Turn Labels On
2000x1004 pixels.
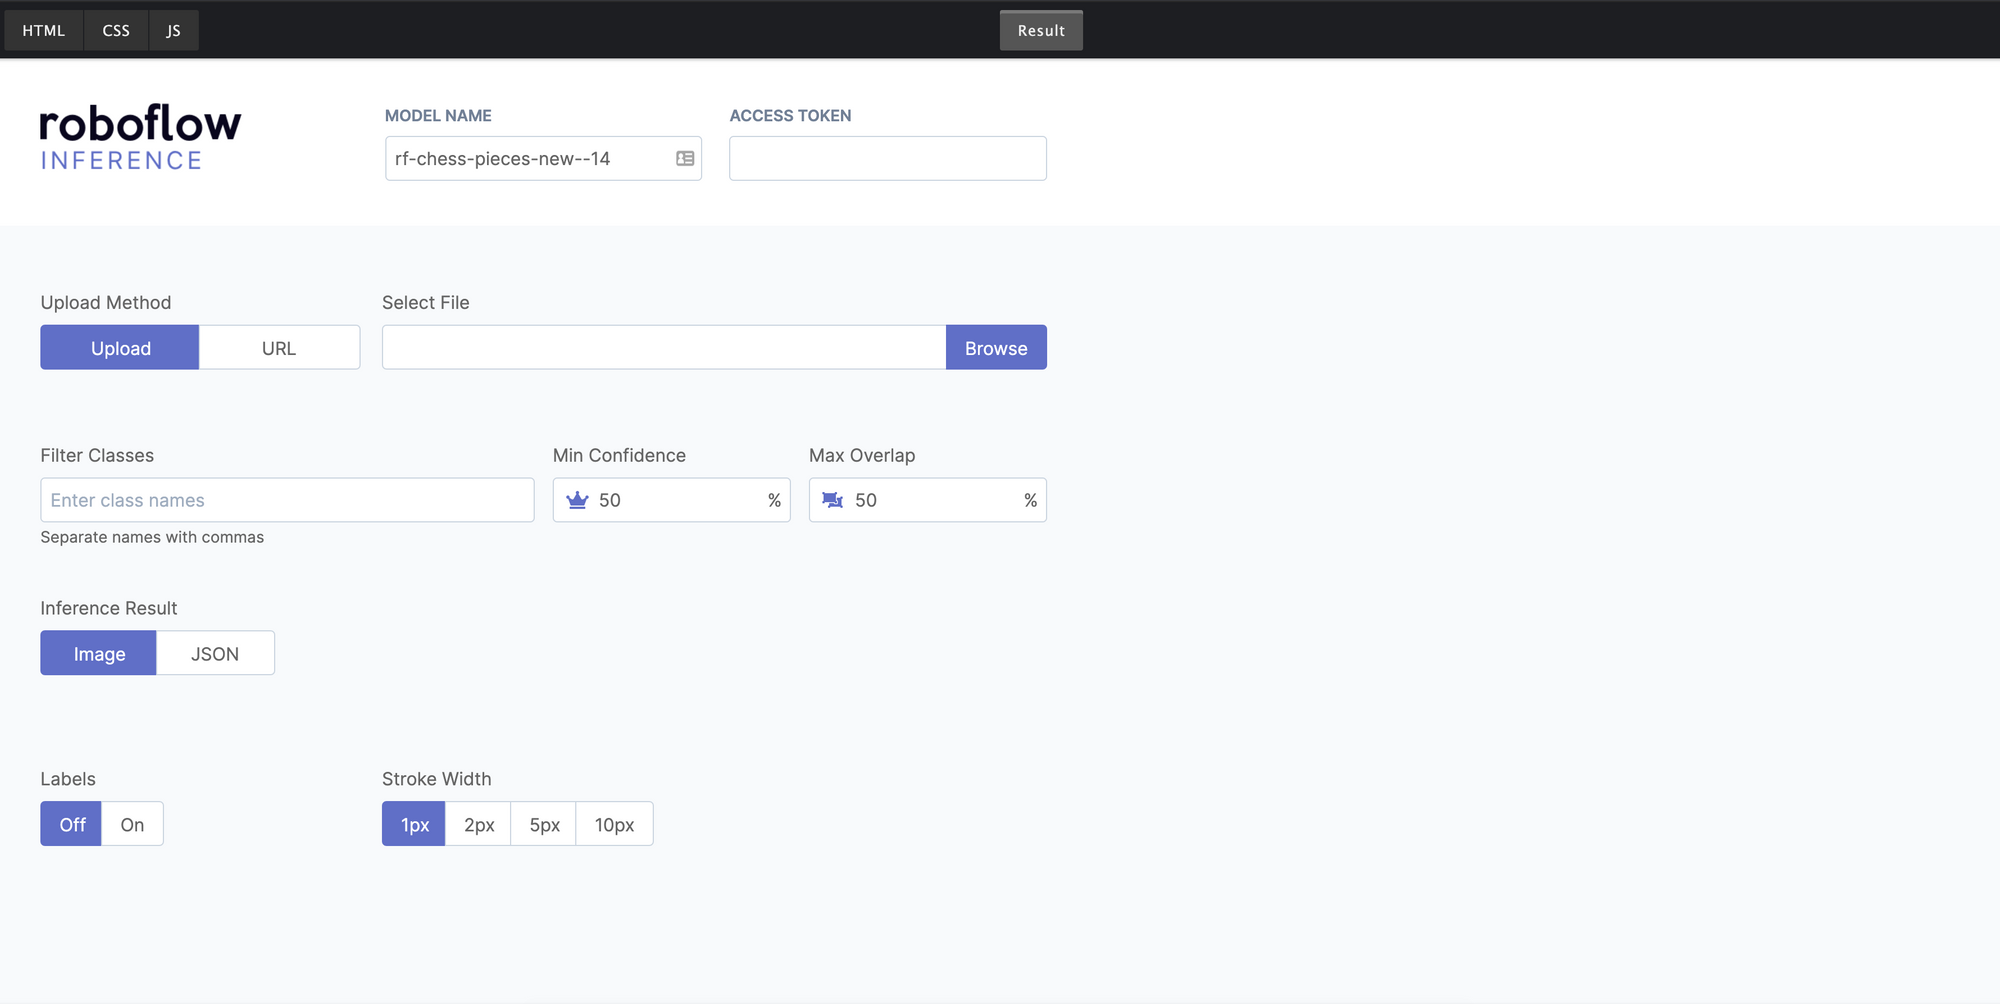pos(131,824)
